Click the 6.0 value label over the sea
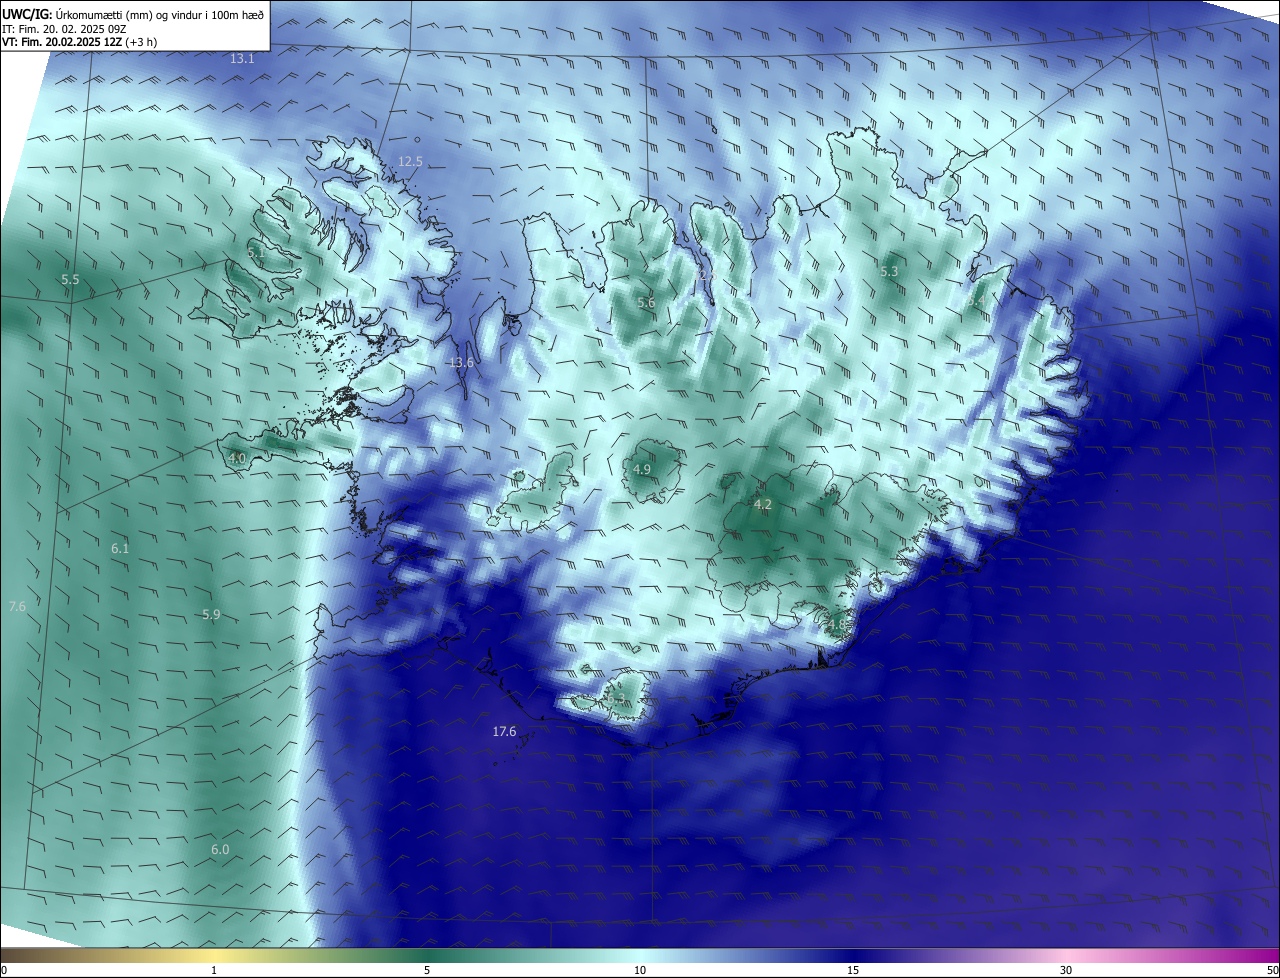This screenshot has width=1280, height=978. [x=220, y=849]
